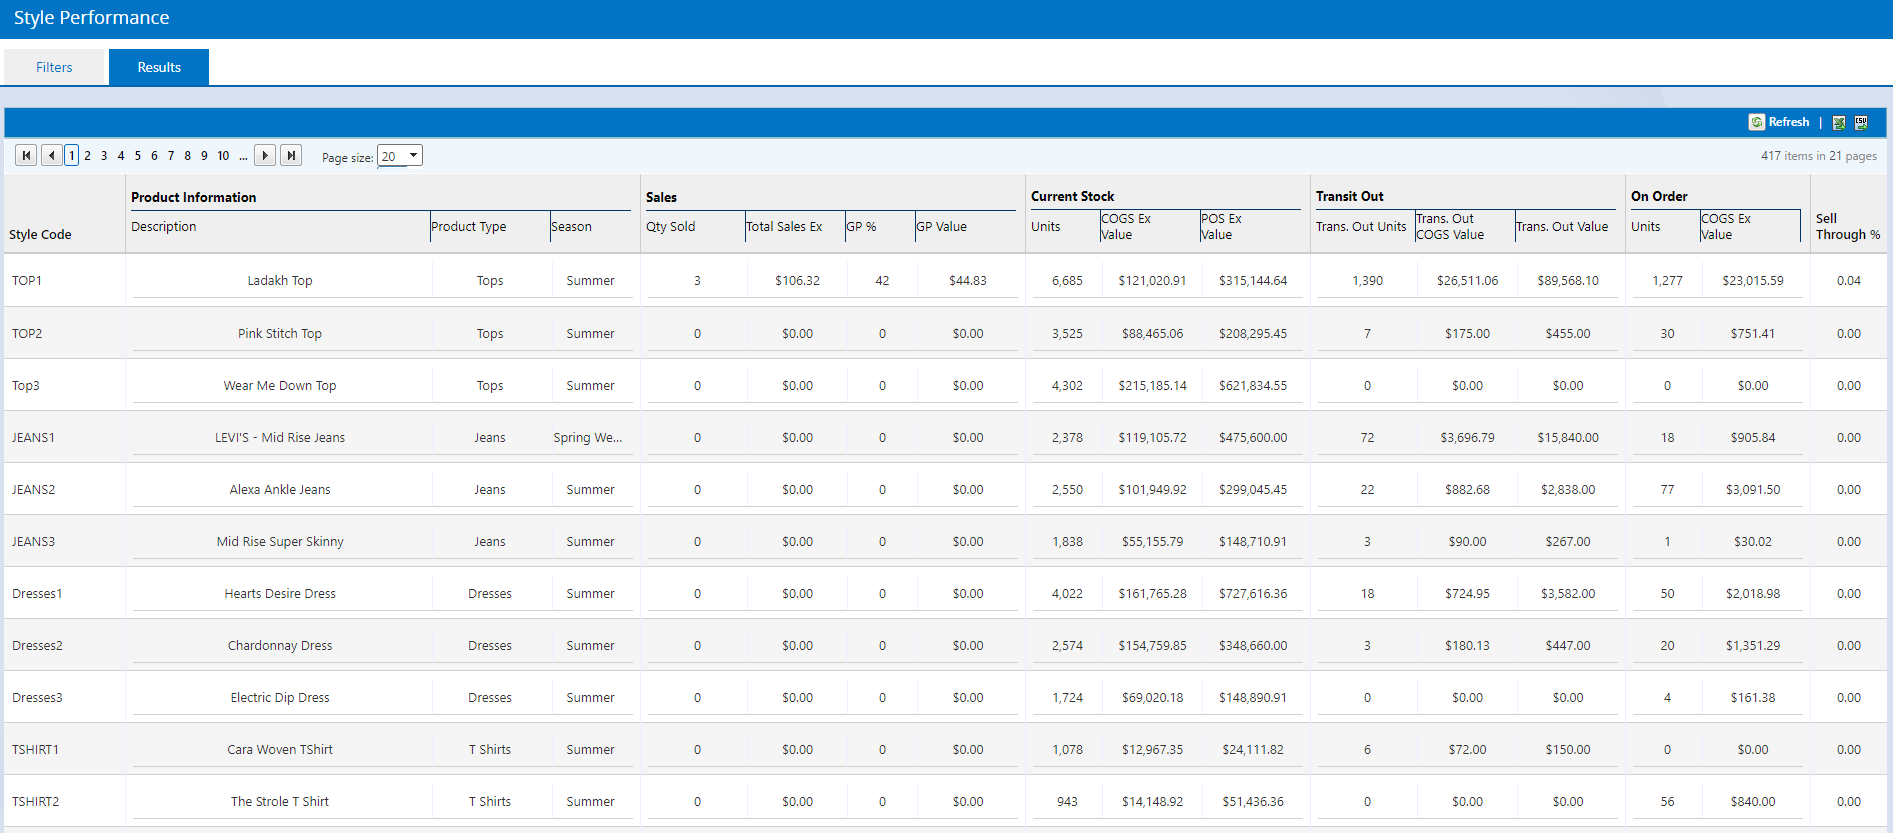The image size is (1893, 833).
Task: Select Hearts Desire Dress description
Action: tap(280, 594)
